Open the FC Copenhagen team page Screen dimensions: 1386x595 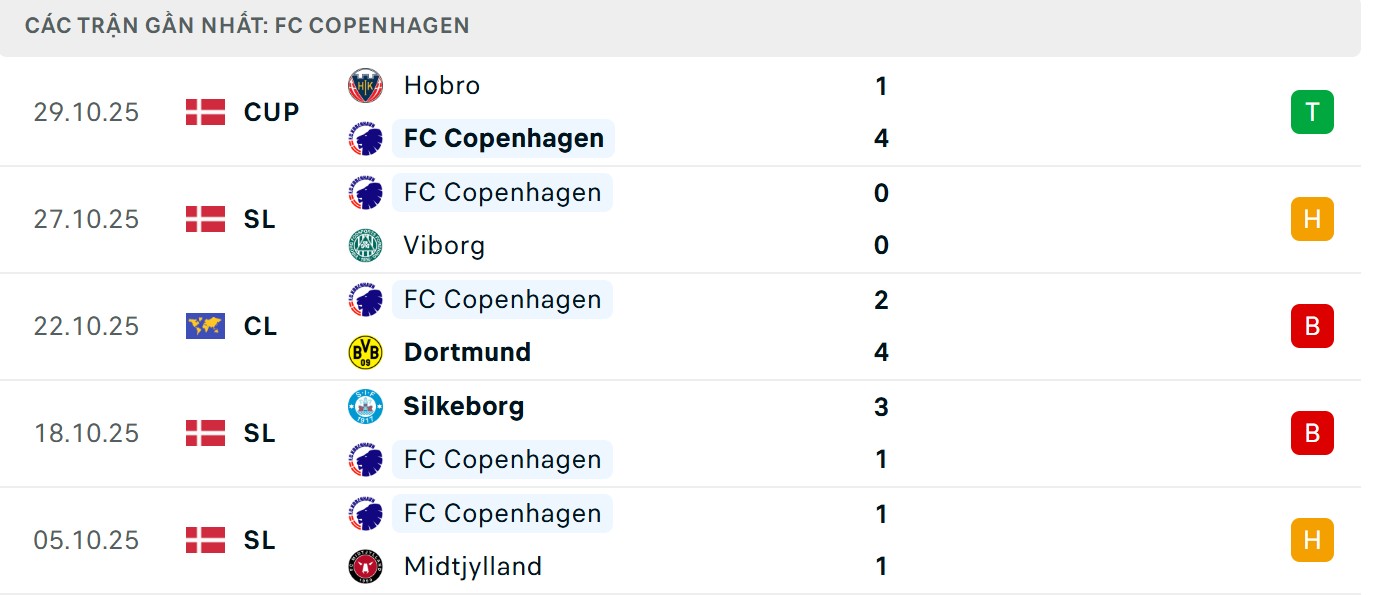coord(503,139)
